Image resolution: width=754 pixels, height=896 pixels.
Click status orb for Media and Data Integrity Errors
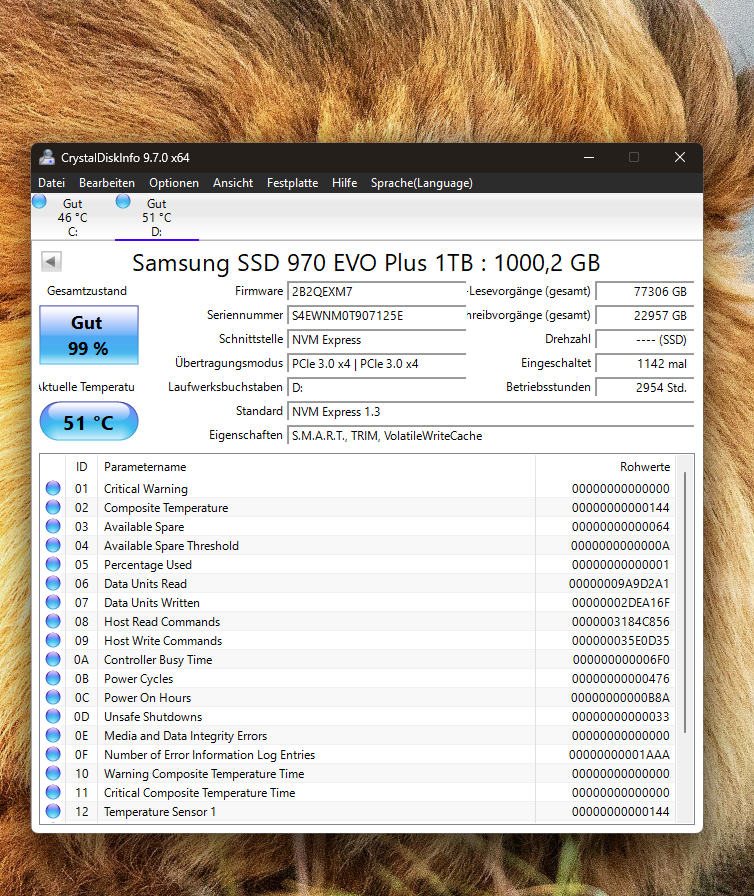(x=53, y=735)
